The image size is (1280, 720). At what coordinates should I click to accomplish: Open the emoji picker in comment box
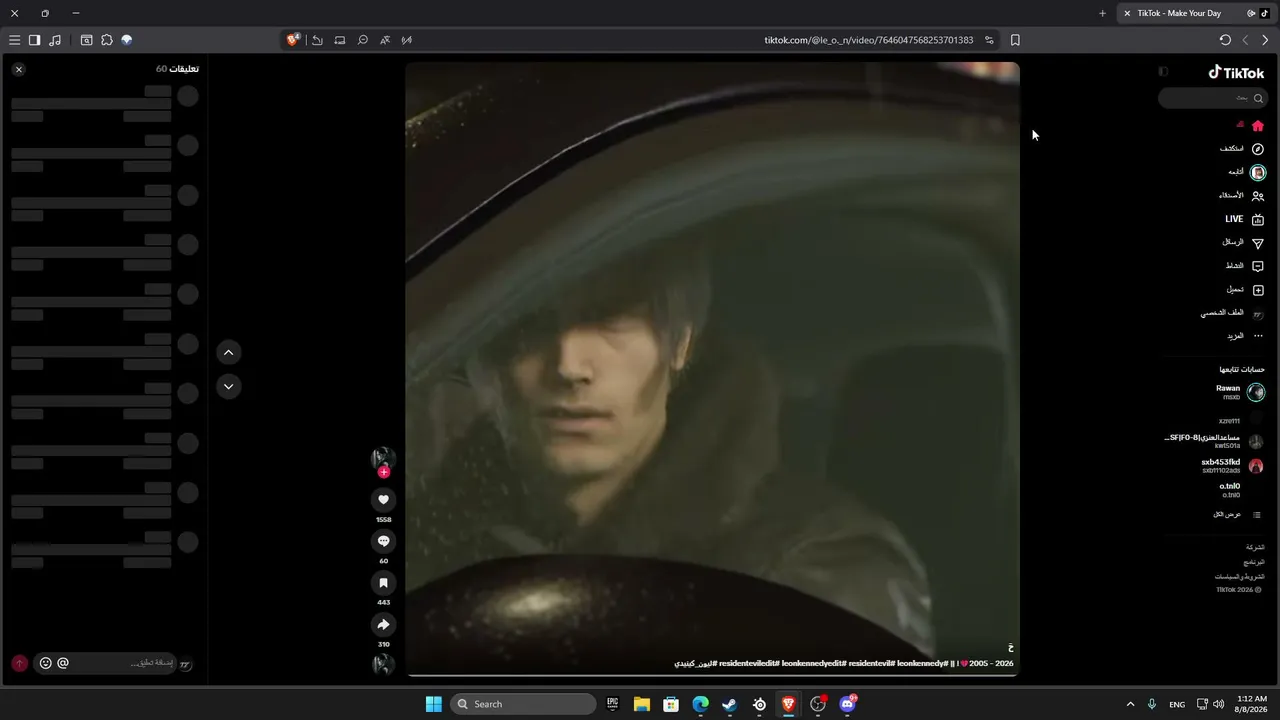pos(45,663)
